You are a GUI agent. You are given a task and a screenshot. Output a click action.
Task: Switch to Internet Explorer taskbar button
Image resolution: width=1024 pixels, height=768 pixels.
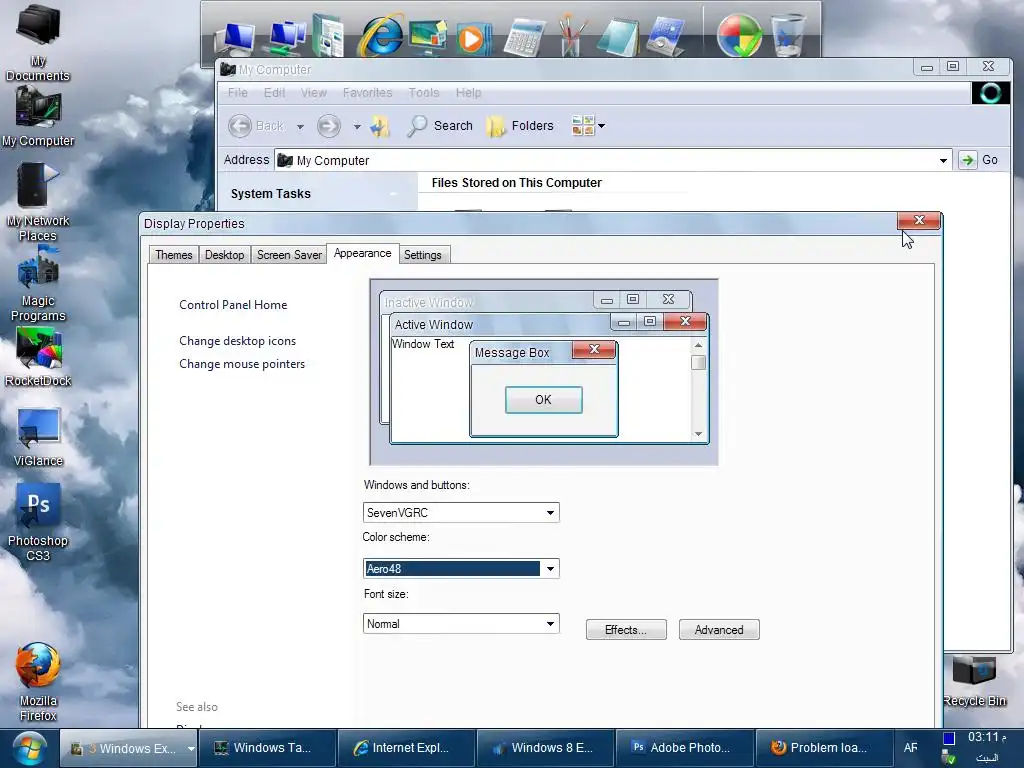click(406, 748)
